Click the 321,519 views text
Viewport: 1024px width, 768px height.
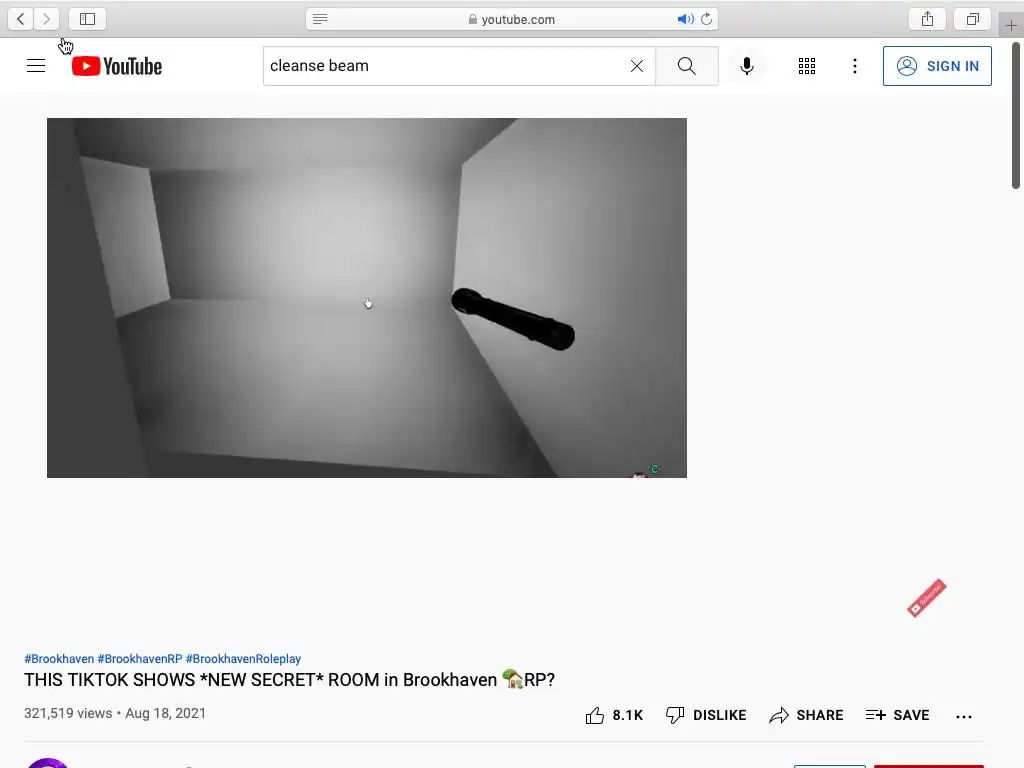coord(68,713)
